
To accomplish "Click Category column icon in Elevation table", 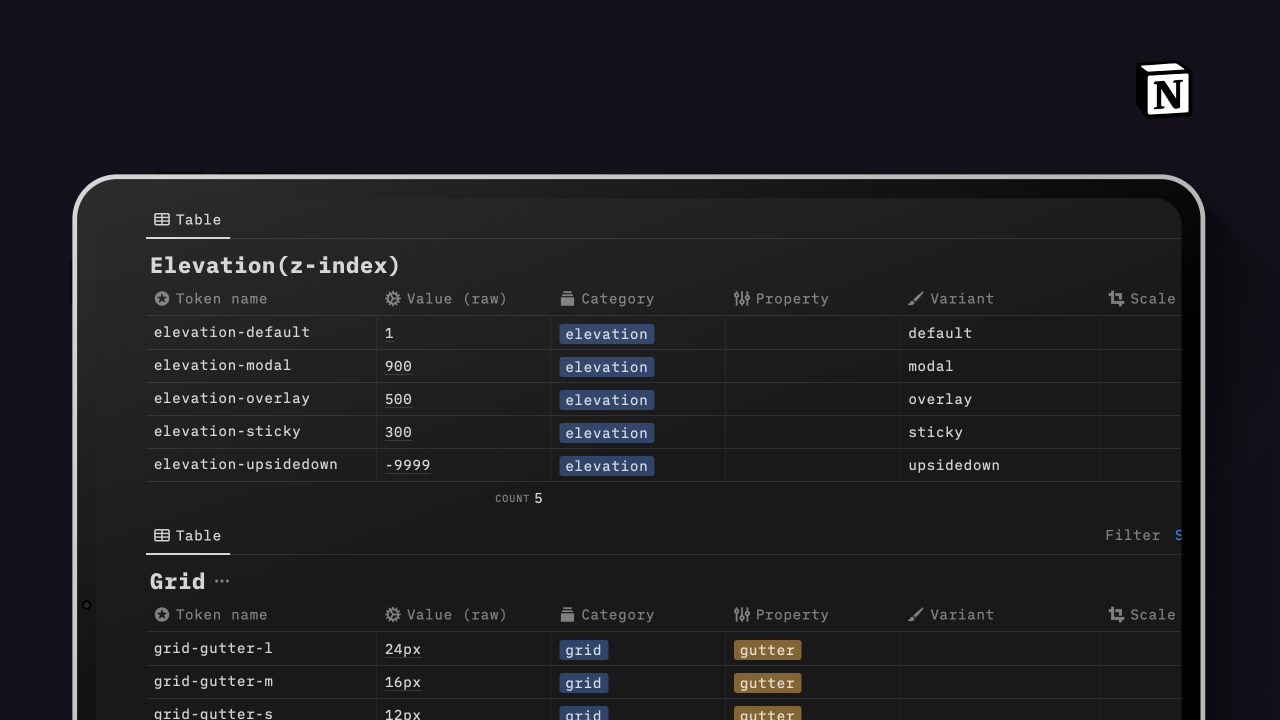I will [x=567, y=299].
